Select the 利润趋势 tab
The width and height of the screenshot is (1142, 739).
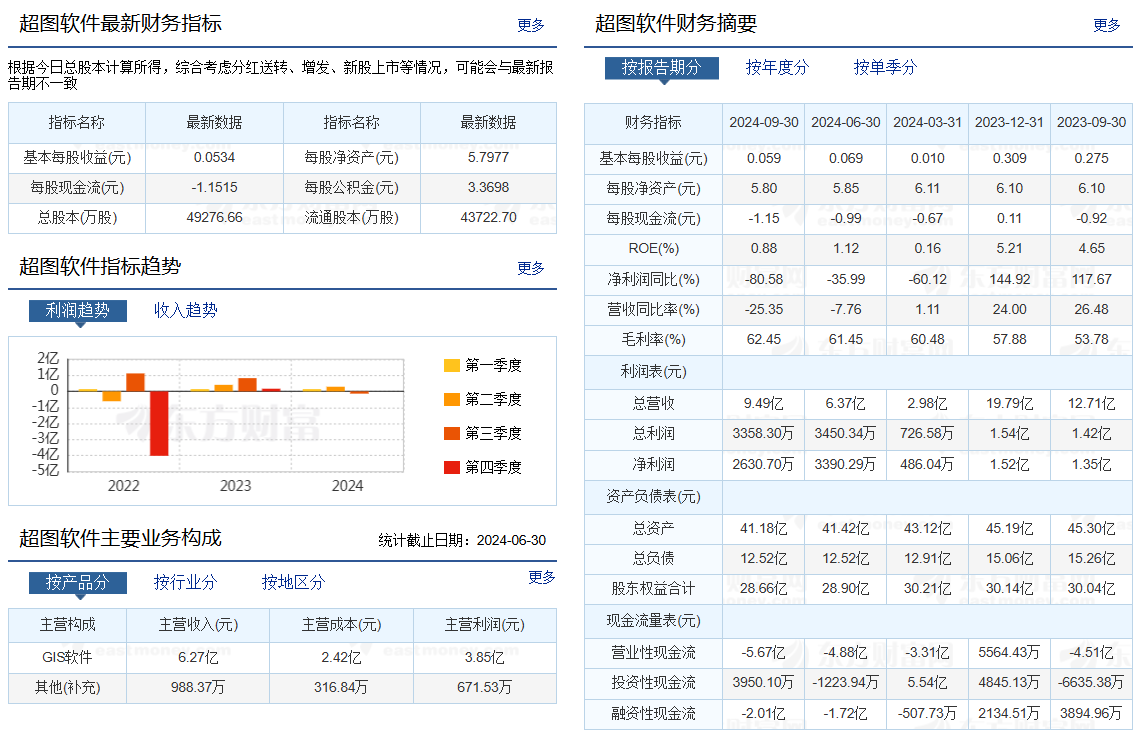point(78,310)
